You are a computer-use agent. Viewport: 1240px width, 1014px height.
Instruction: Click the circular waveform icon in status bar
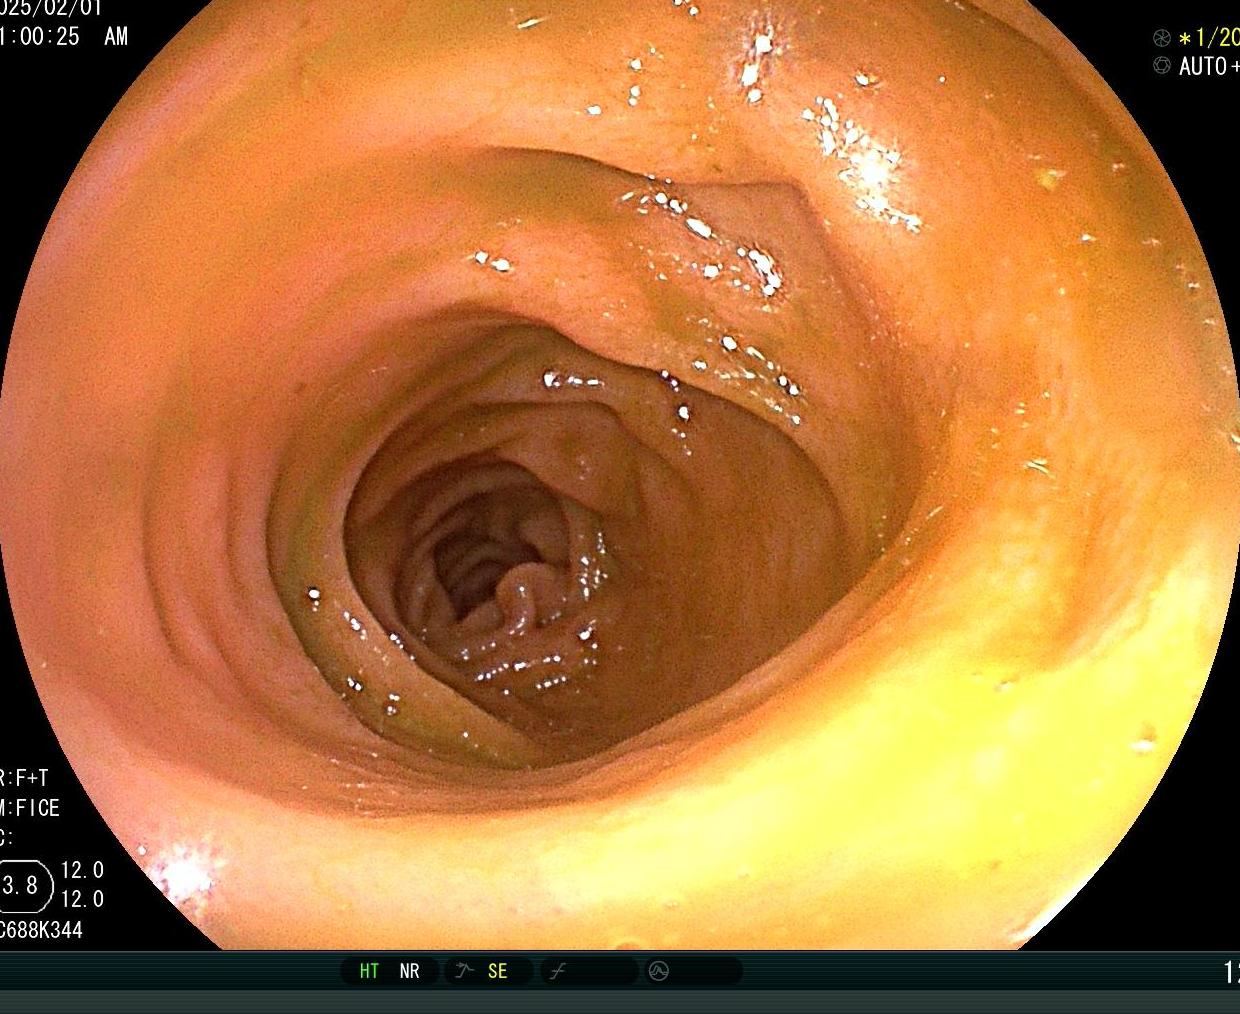pyautogui.click(x=658, y=971)
